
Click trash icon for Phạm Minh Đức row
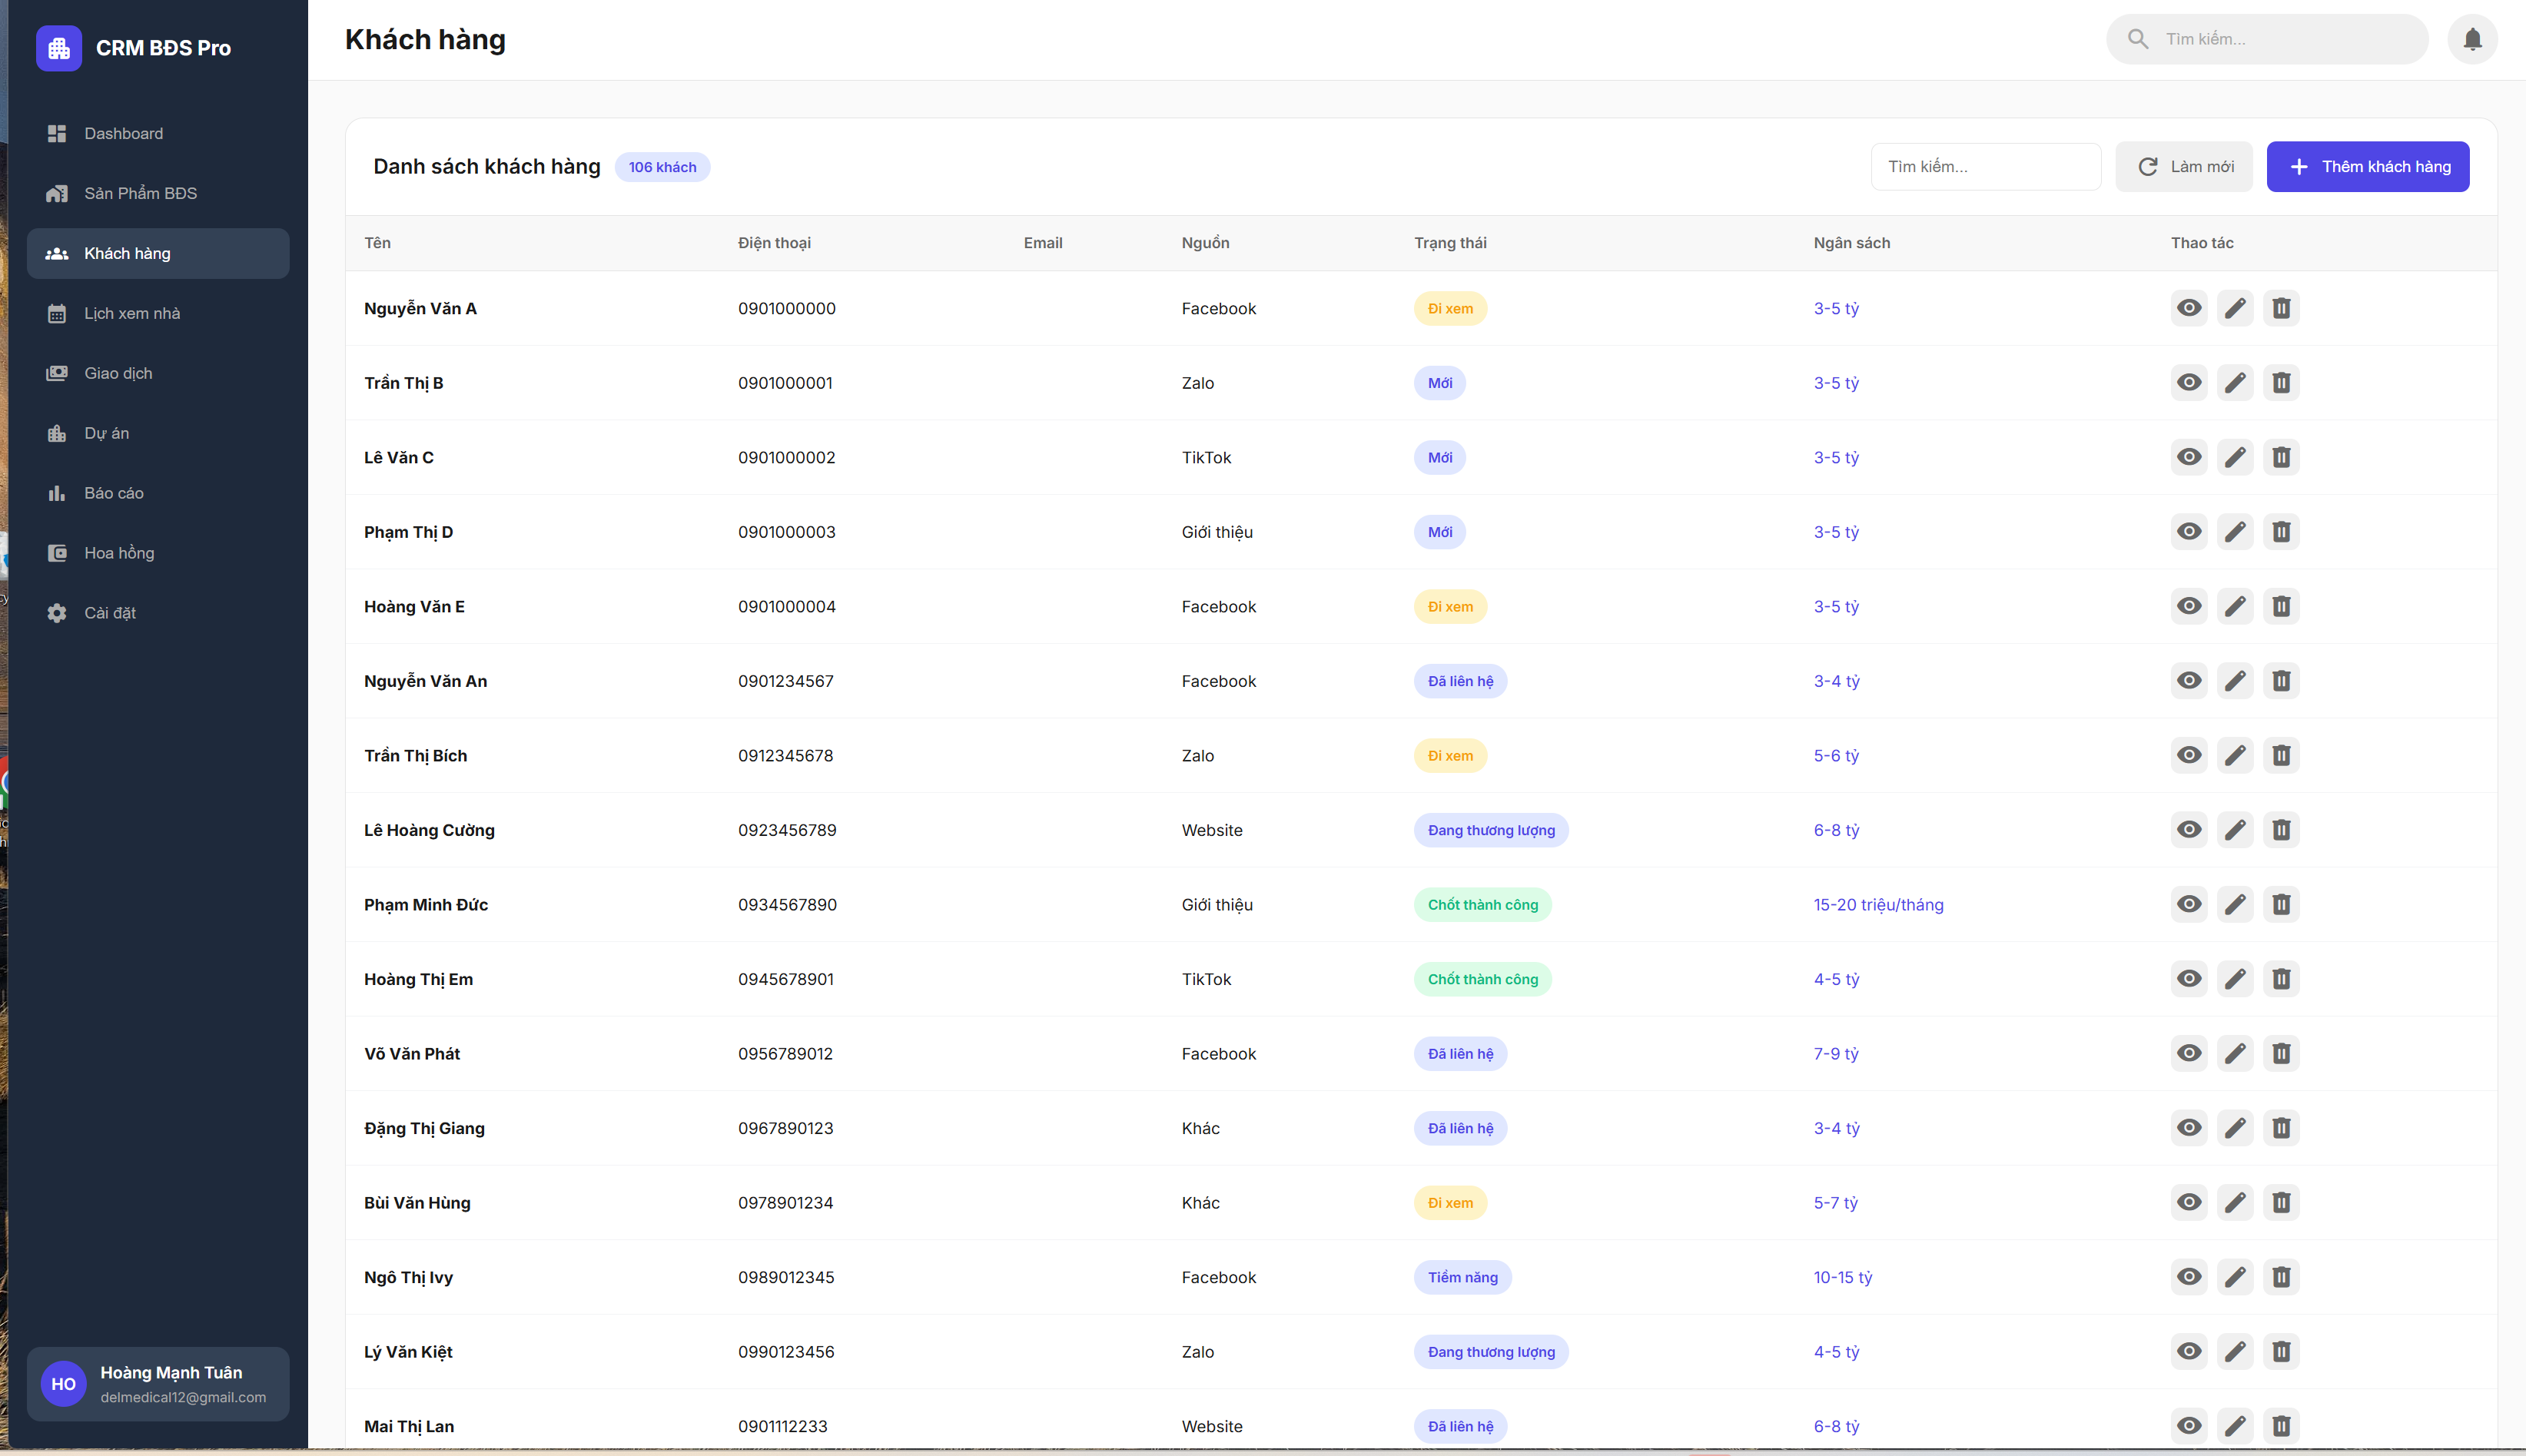coord(2281,904)
